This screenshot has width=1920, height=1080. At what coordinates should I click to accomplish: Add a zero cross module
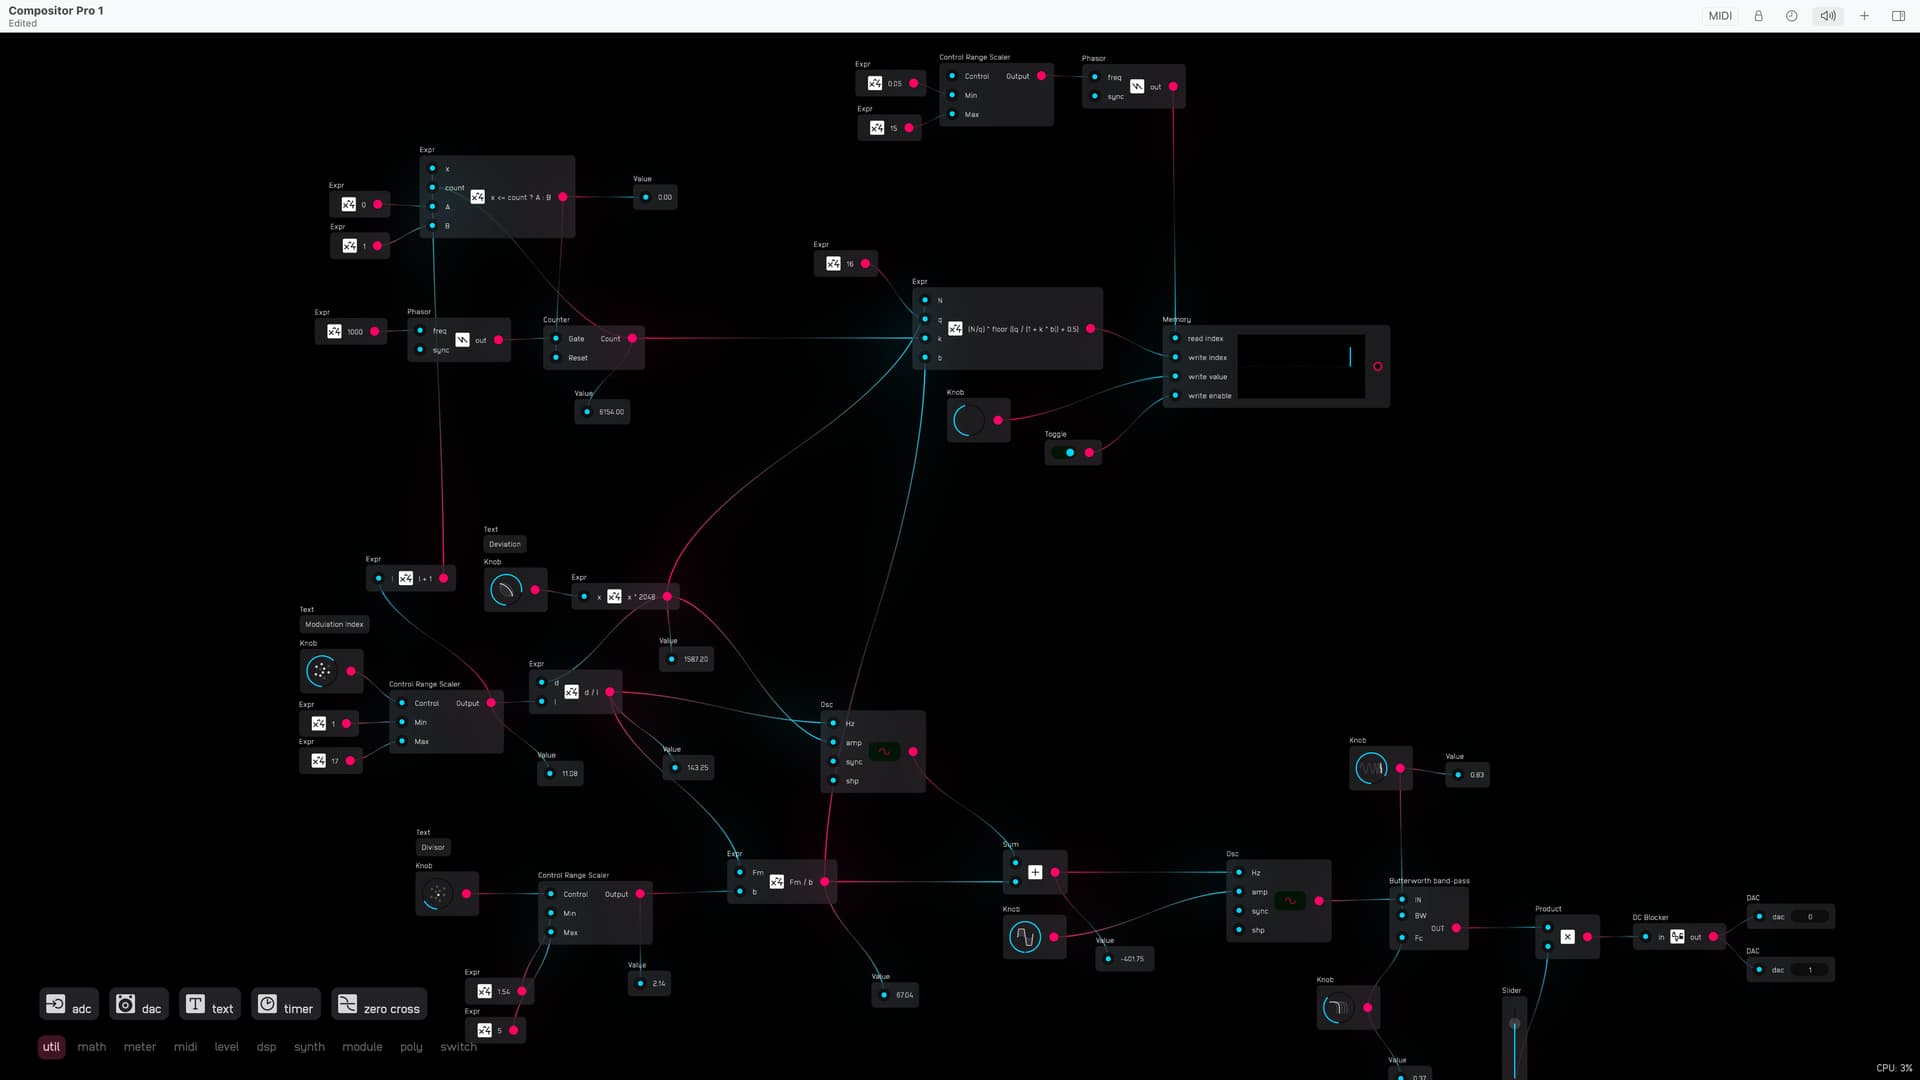click(x=379, y=1004)
